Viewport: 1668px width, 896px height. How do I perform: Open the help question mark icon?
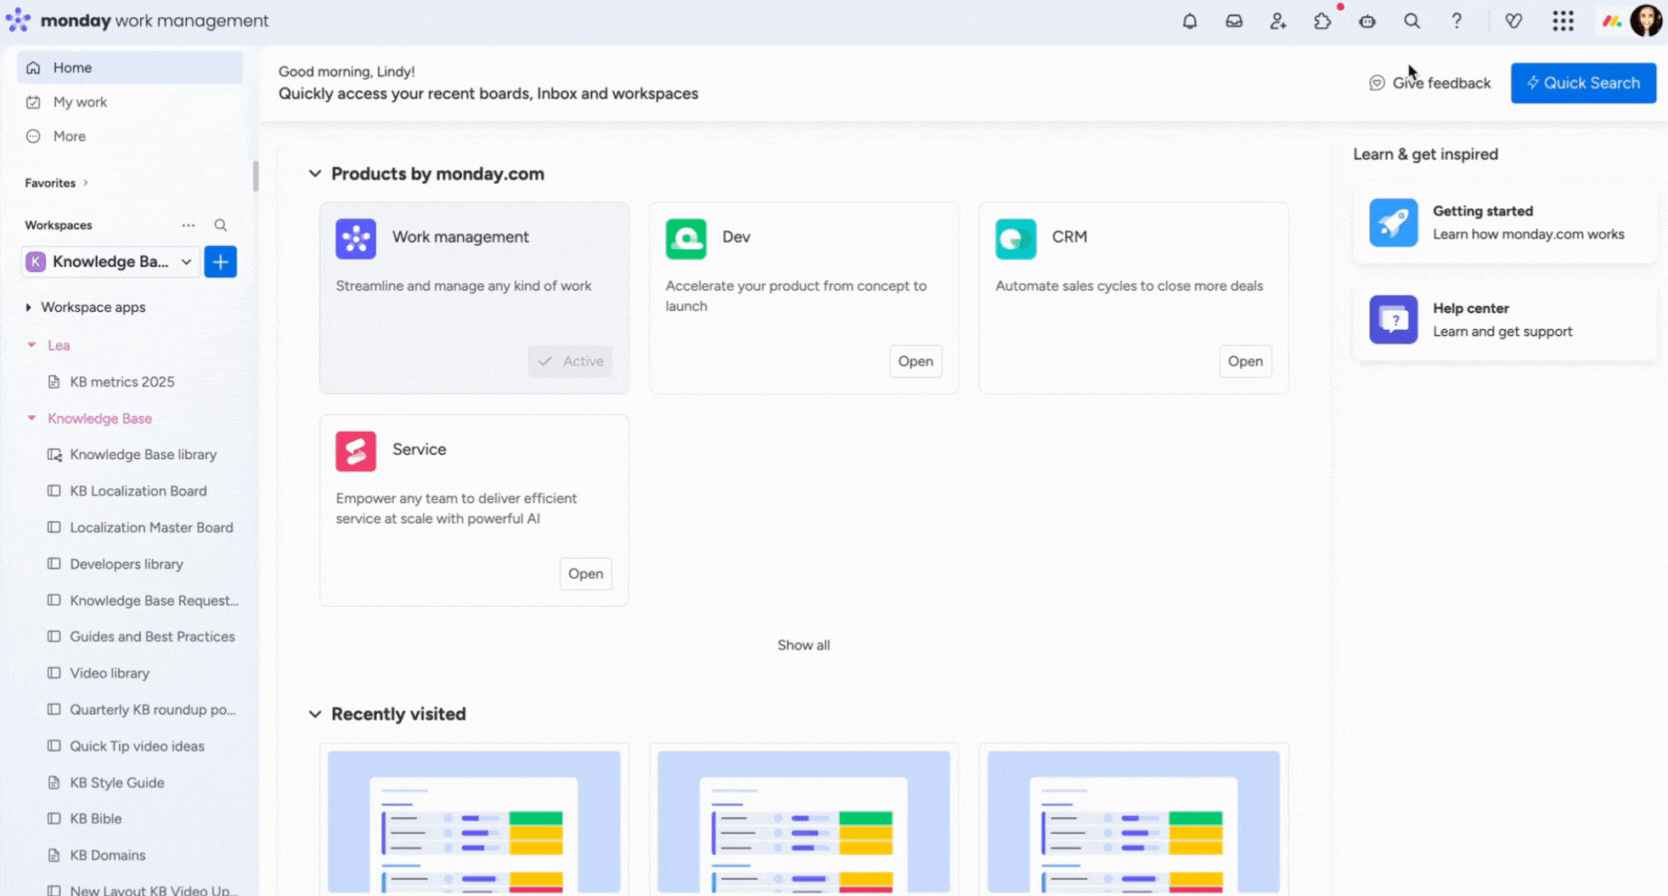(x=1456, y=21)
